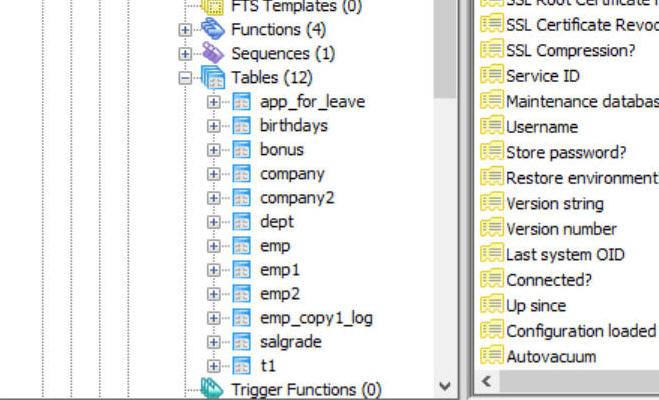Screen dimensions: 659x400
Task: Expand the app_for_leave table node
Action: coord(214,102)
